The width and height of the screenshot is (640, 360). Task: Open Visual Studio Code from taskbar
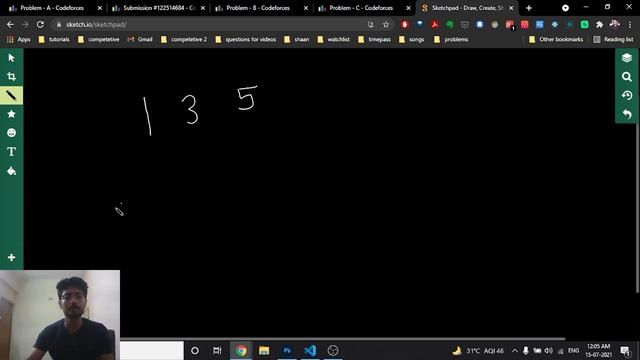(310, 350)
